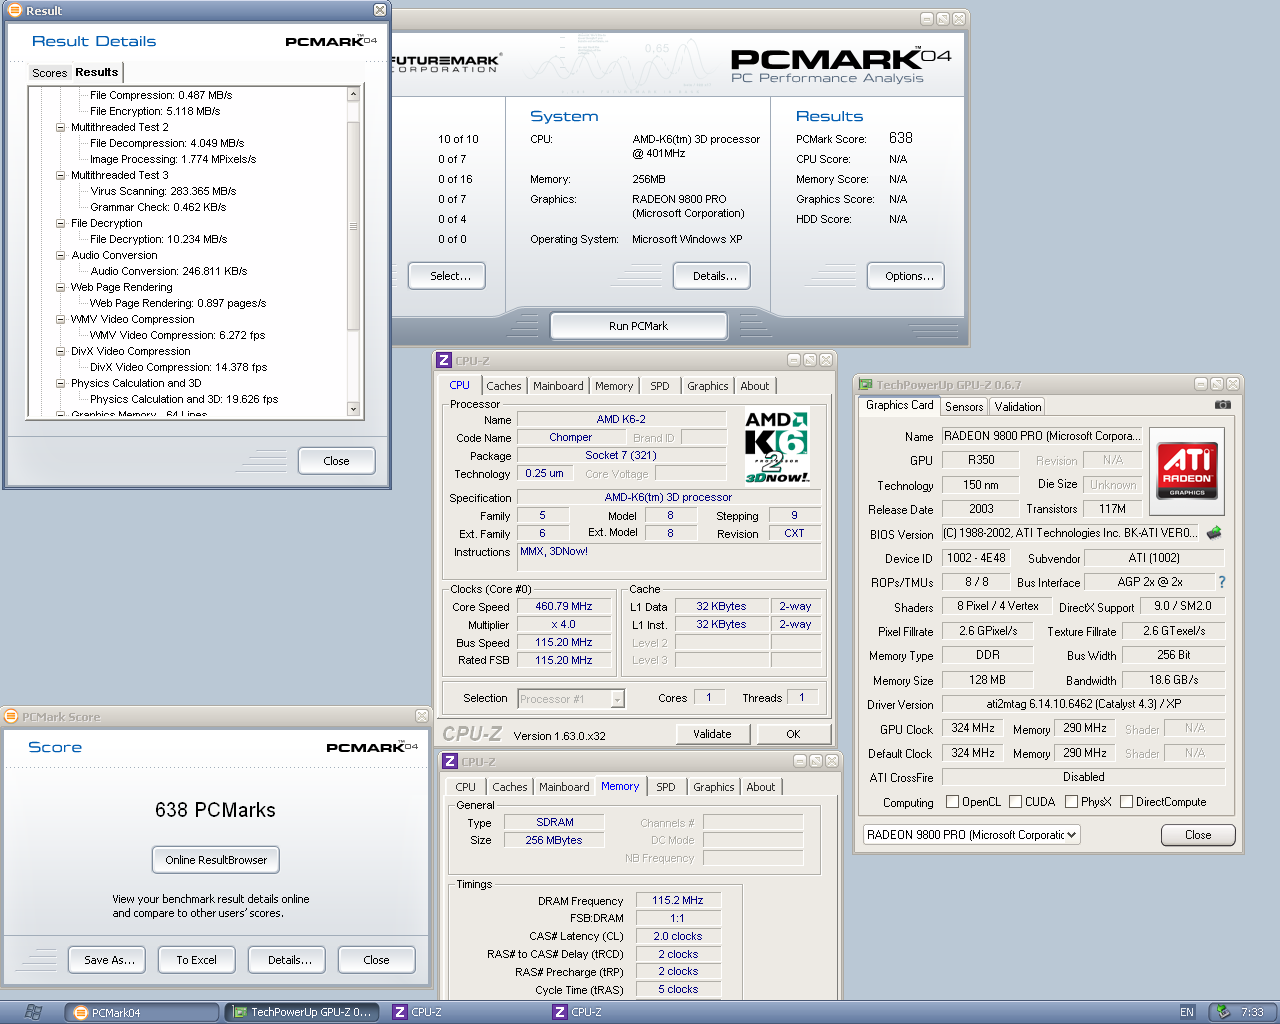
Task: Click Details... button under System section
Action: tap(714, 276)
